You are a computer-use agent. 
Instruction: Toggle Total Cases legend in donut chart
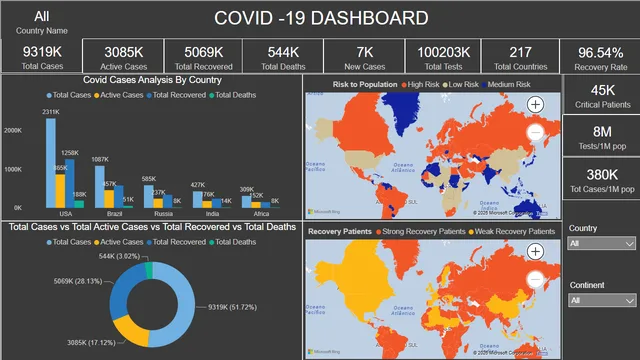69,242
